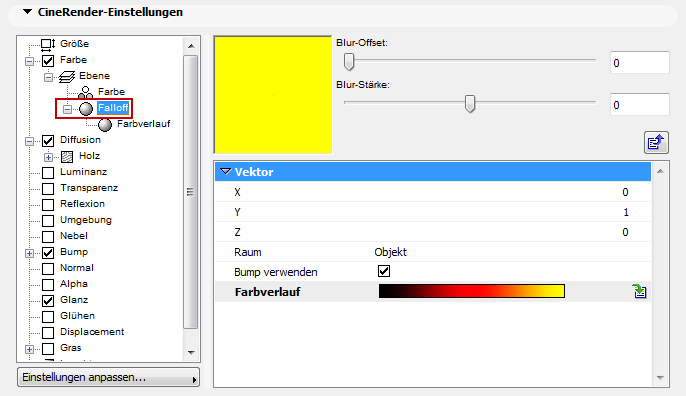Expand the Bump tree node
Image resolution: width=686 pixels, height=396 pixels.
[29, 253]
